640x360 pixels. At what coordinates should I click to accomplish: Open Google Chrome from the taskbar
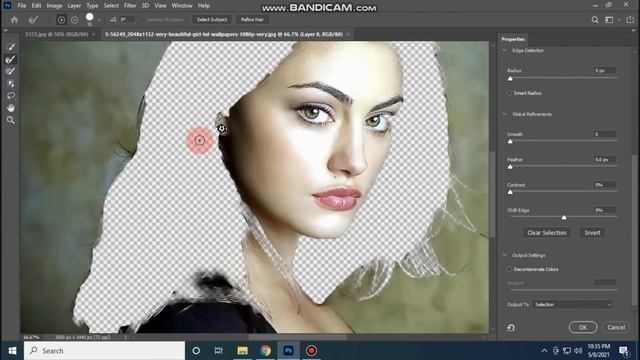coord(265,351)
